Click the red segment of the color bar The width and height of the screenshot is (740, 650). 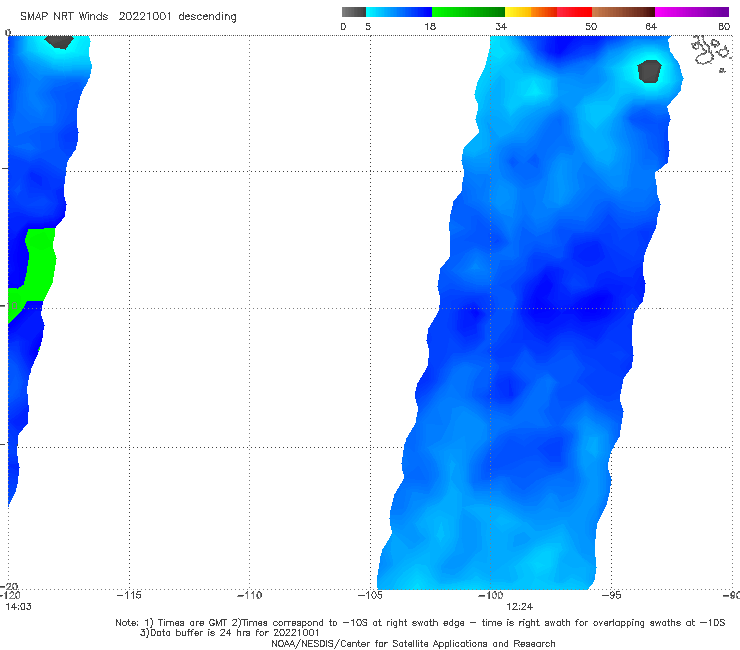[x=574, y=12]
